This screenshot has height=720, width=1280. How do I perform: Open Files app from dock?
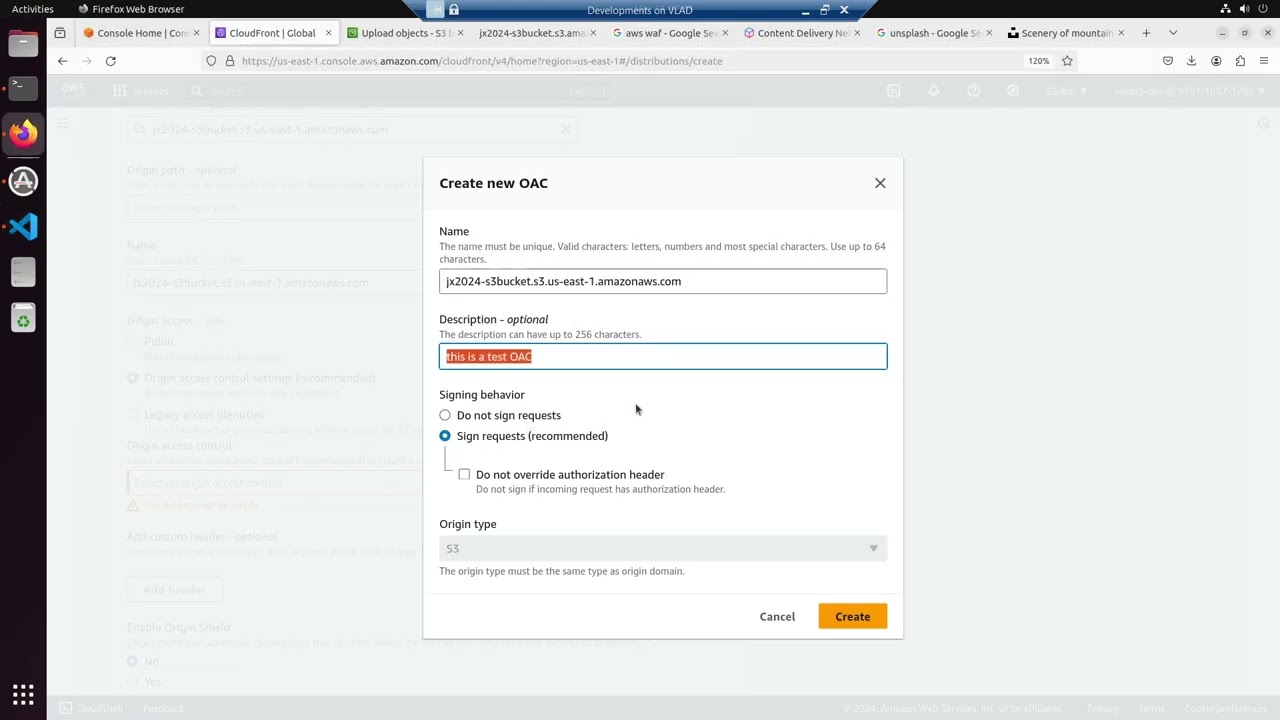tap(23, 43)
